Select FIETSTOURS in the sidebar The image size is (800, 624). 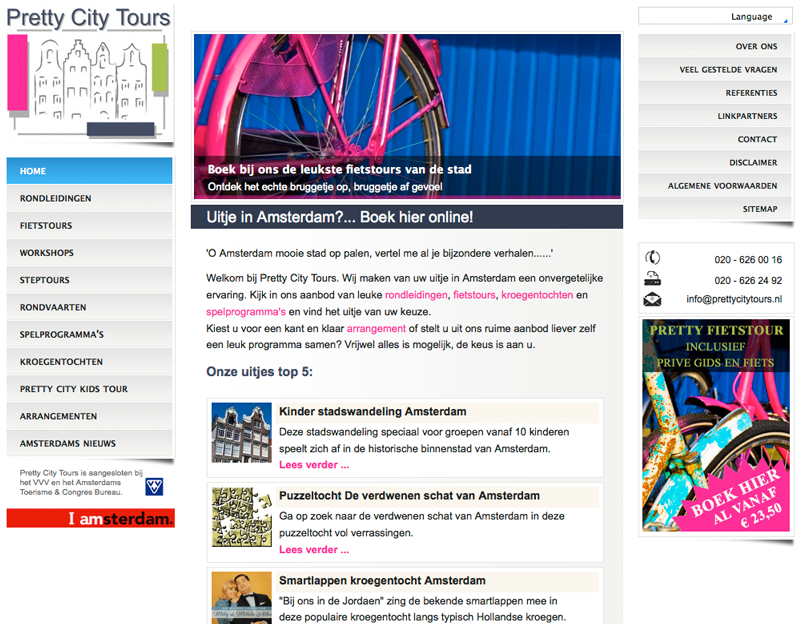pyautogui.click(x=89, y=226)
